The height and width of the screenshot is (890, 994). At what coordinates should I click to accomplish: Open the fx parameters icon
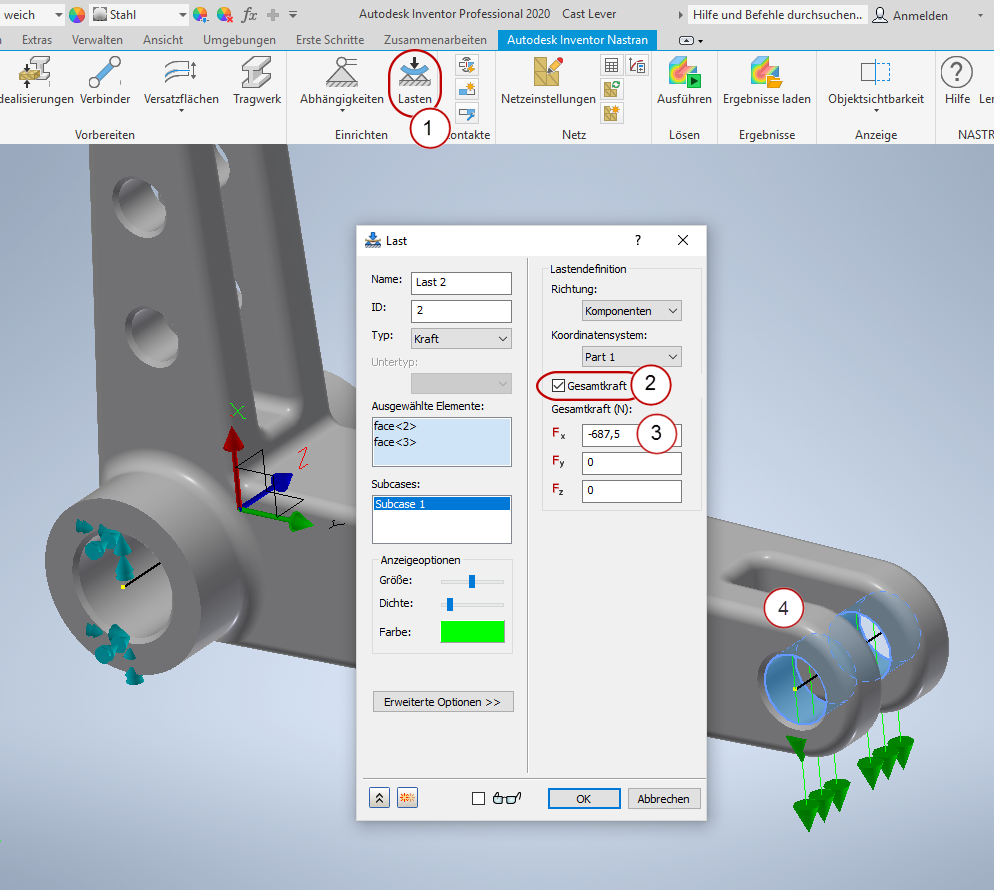click(x=249, y=15)
